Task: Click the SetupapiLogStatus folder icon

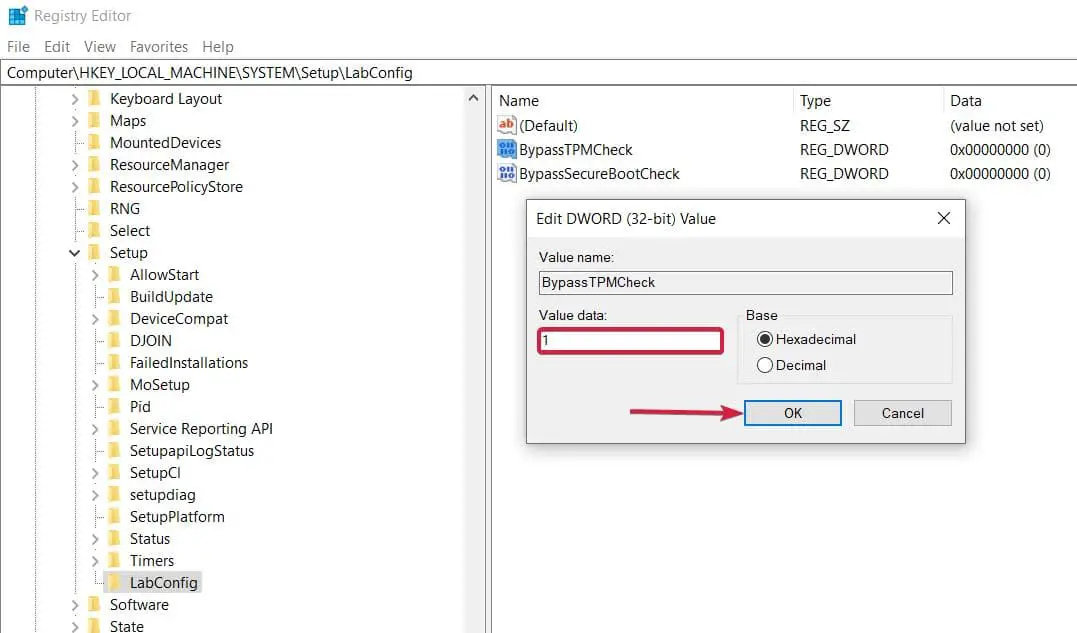Action: click(115, 450)
